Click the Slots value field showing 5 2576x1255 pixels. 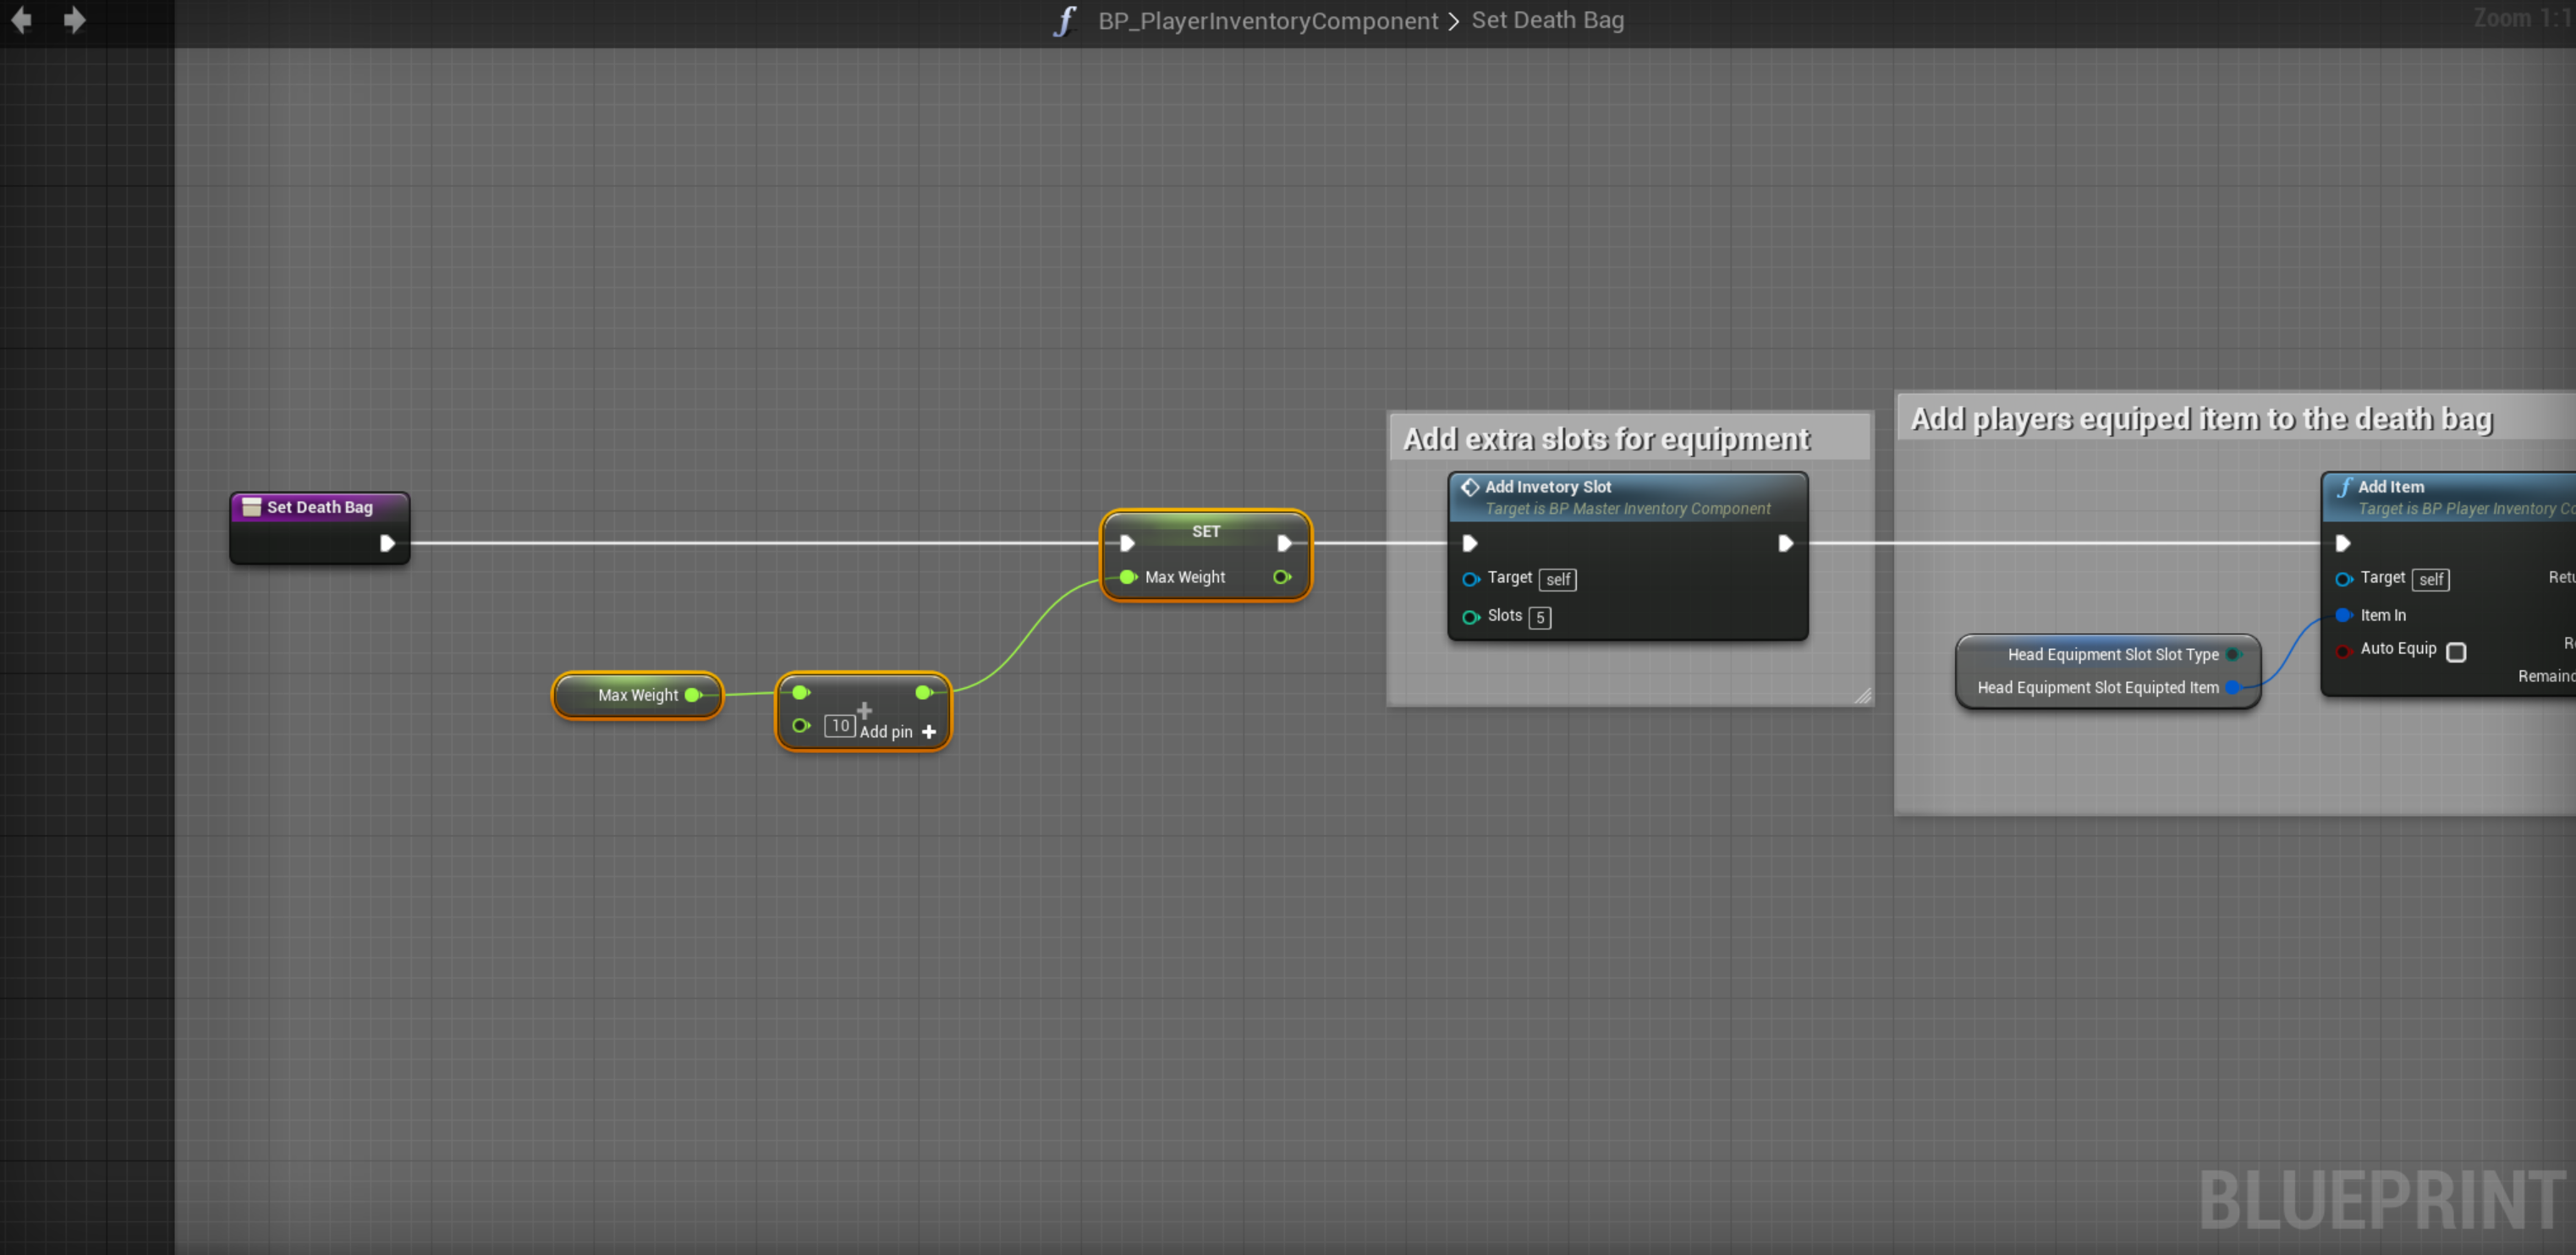pos(1540,617)
